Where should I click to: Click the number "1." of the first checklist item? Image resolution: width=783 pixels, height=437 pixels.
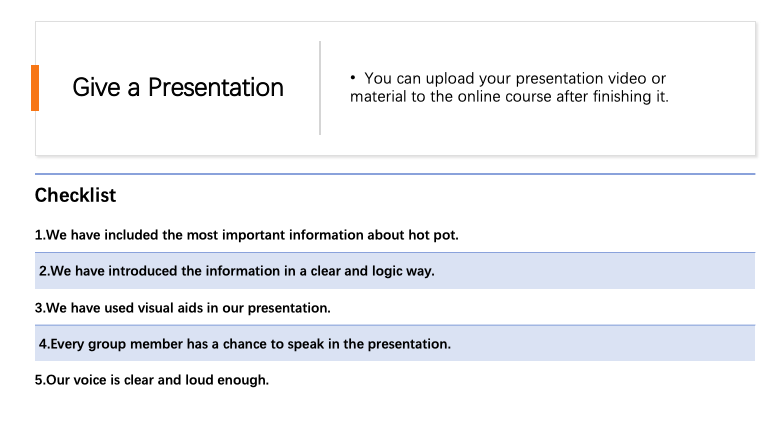point(40,235)
